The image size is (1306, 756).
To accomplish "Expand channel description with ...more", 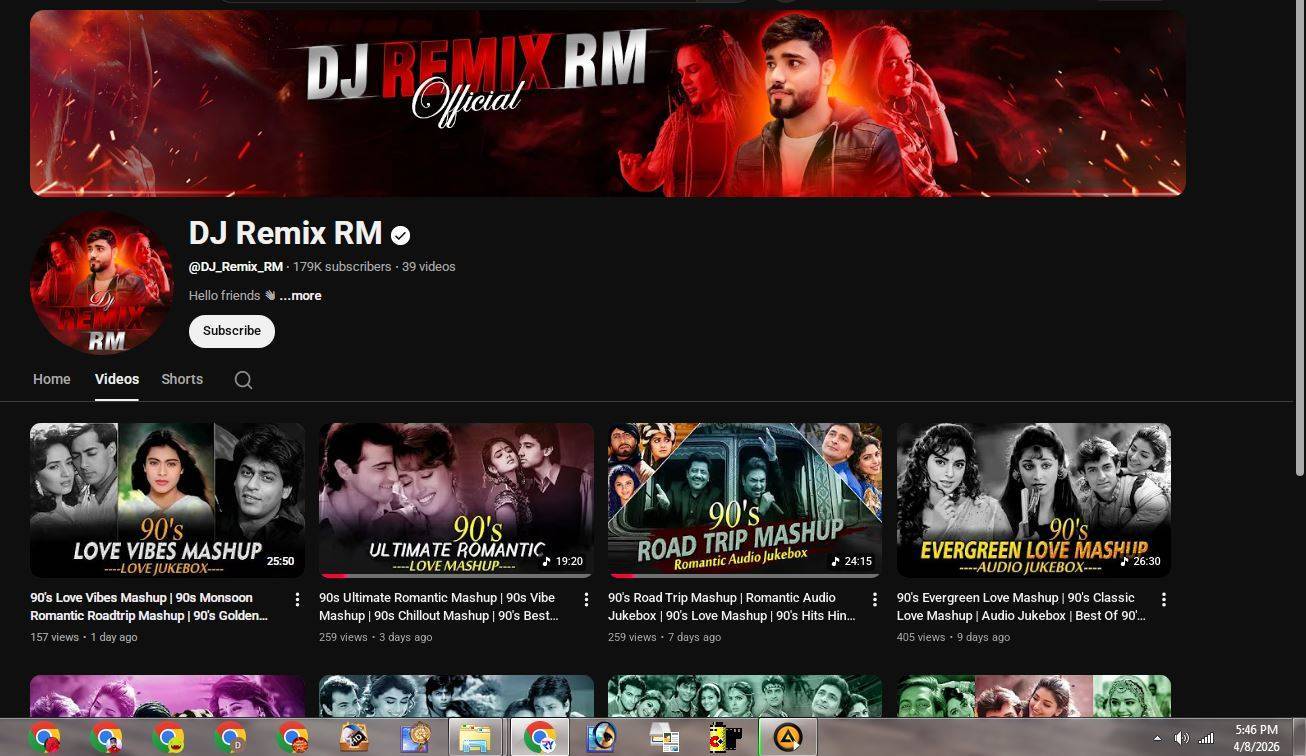I will point(300,296).
